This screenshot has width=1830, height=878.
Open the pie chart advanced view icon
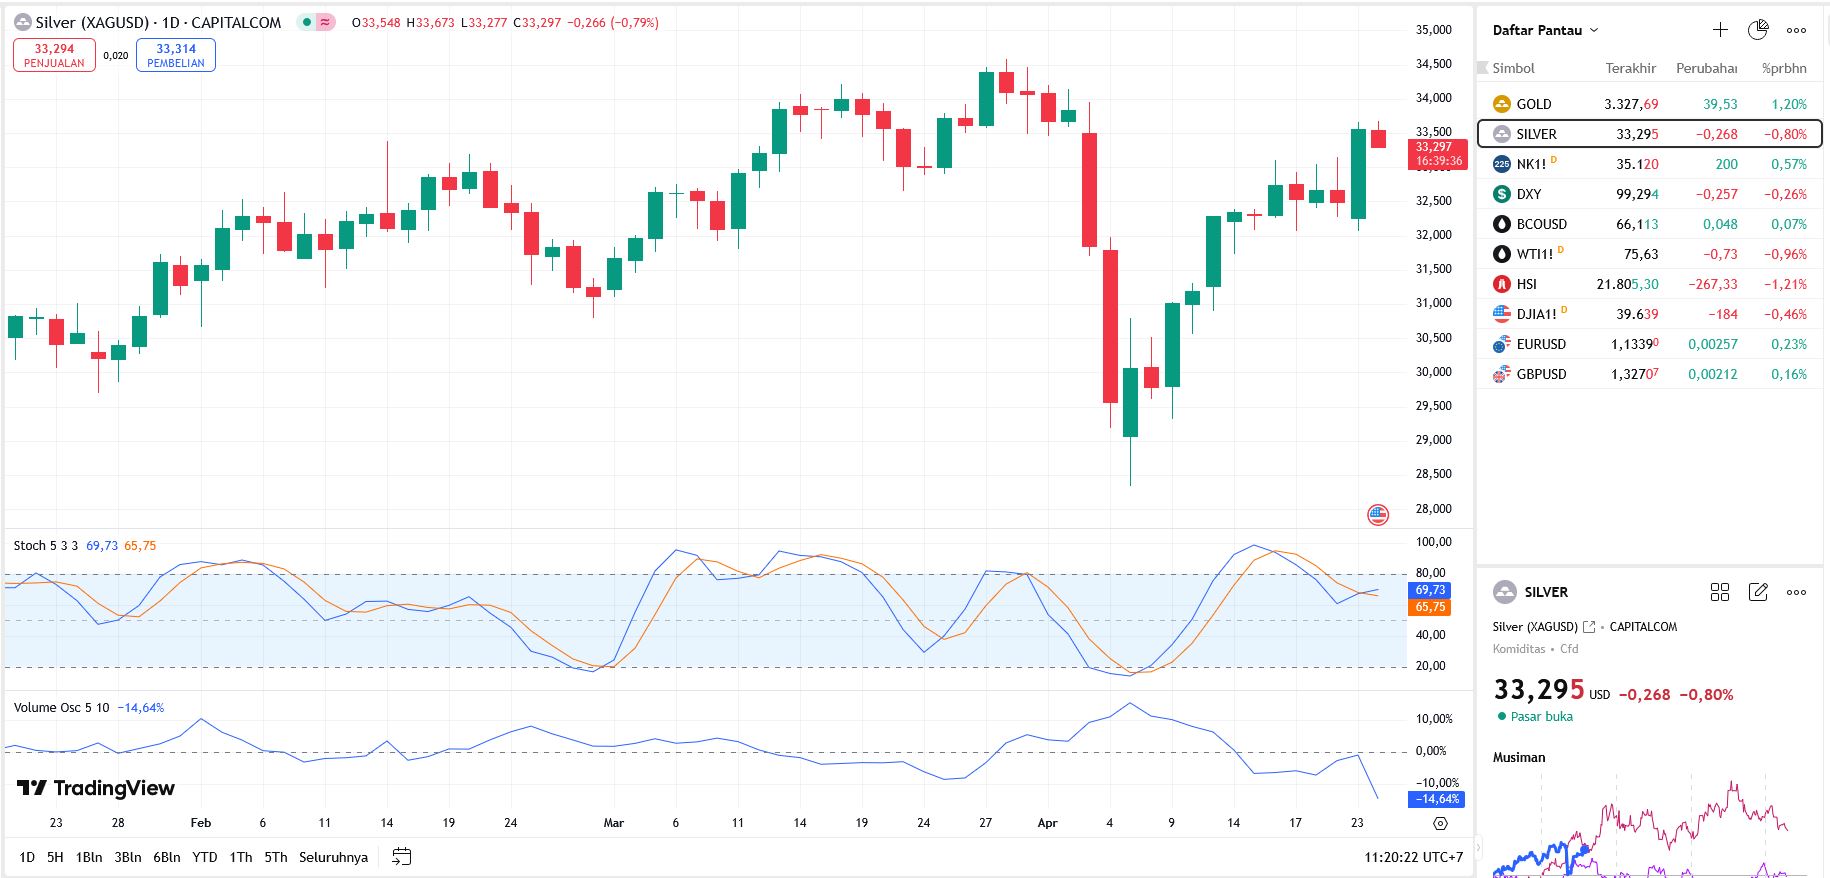click(x=1758, y=30)
